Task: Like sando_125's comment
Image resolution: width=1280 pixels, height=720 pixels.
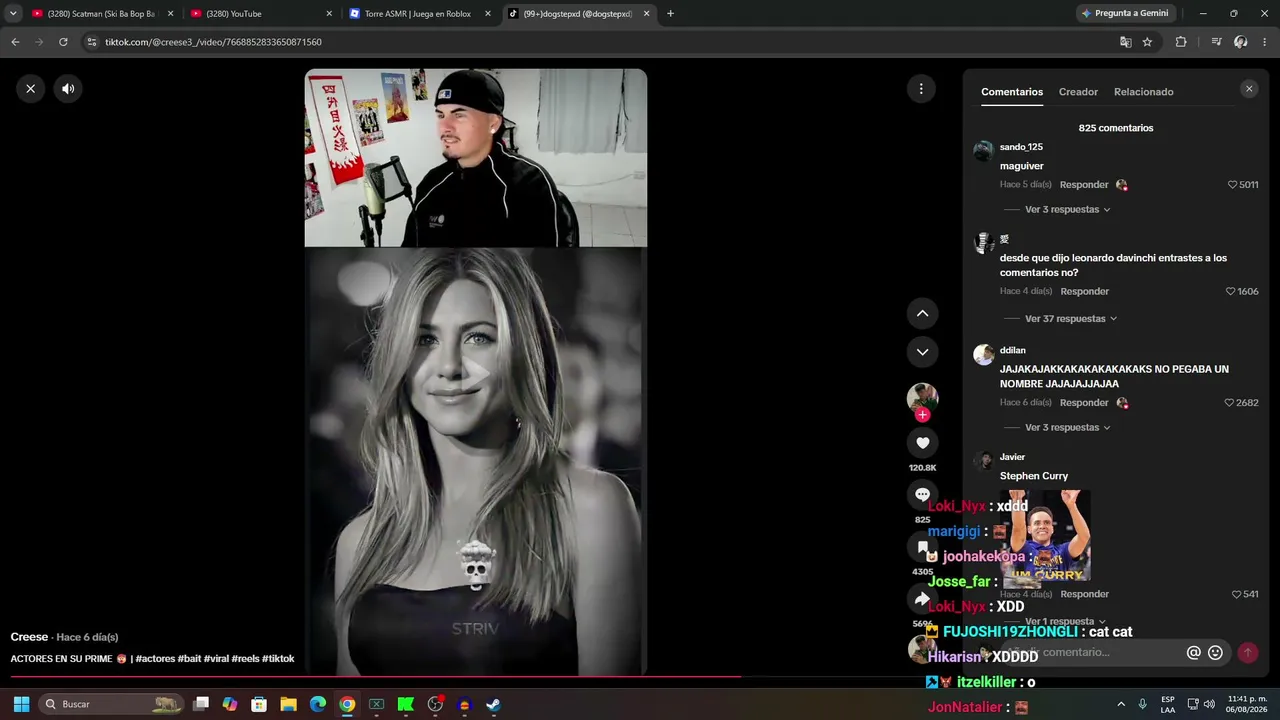Action: pos(1232,185)
